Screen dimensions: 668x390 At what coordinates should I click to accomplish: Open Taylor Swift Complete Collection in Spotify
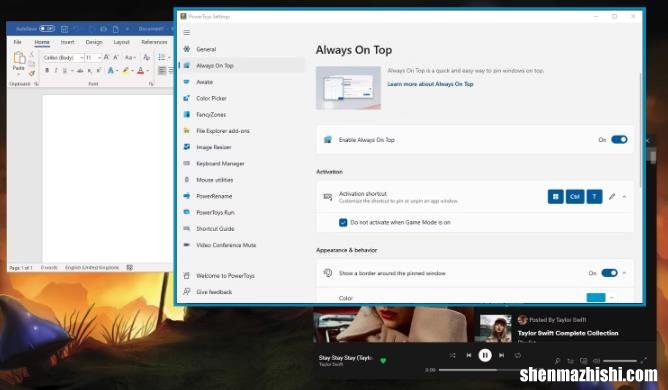point(568,333)
